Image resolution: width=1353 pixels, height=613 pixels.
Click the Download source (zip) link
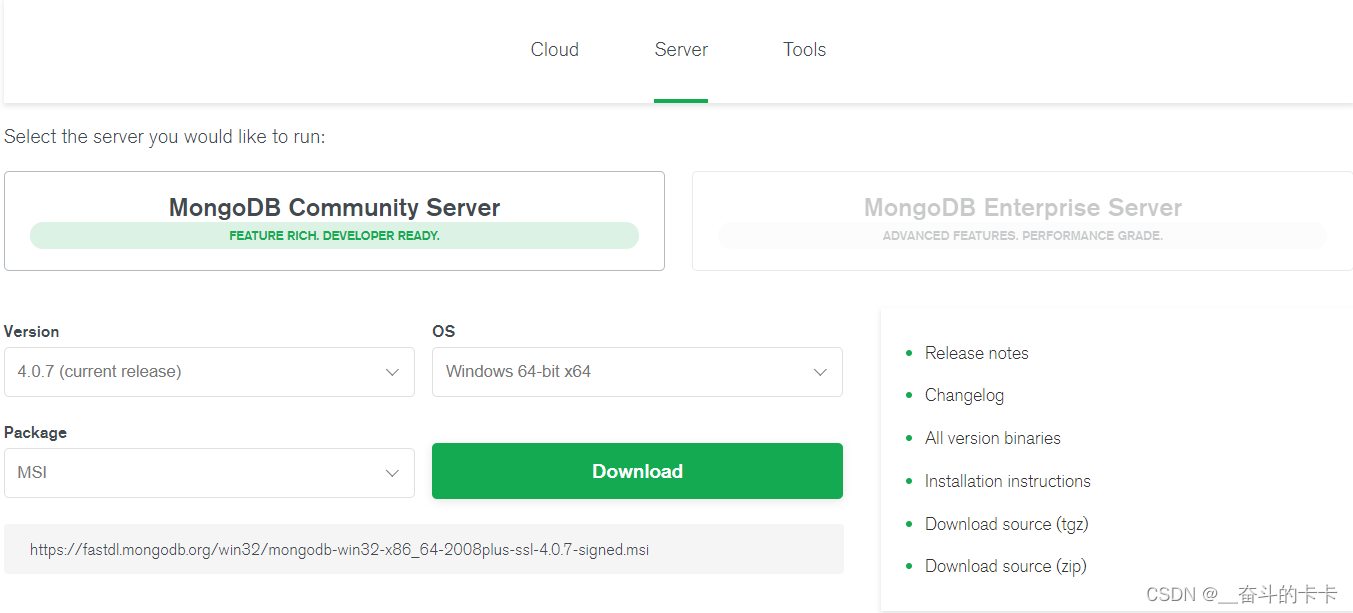pyautogui.click(x=1005, y=566)
